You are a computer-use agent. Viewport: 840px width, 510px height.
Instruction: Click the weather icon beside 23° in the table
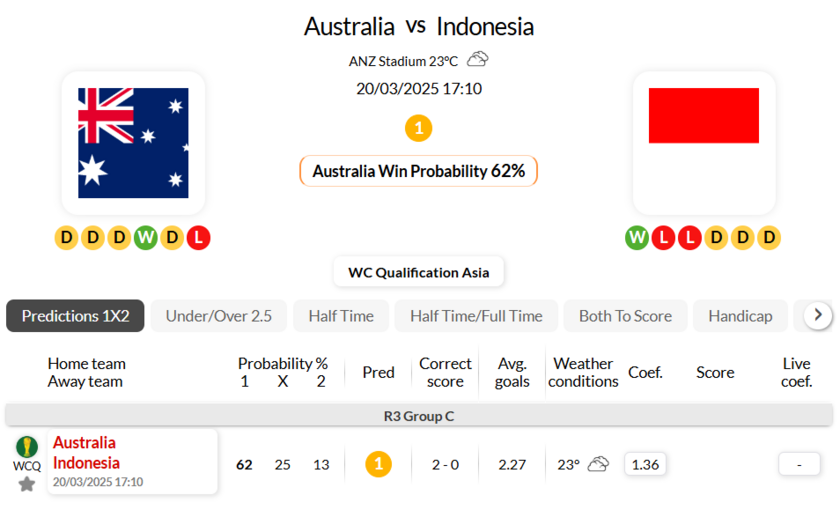click(598, 464)
